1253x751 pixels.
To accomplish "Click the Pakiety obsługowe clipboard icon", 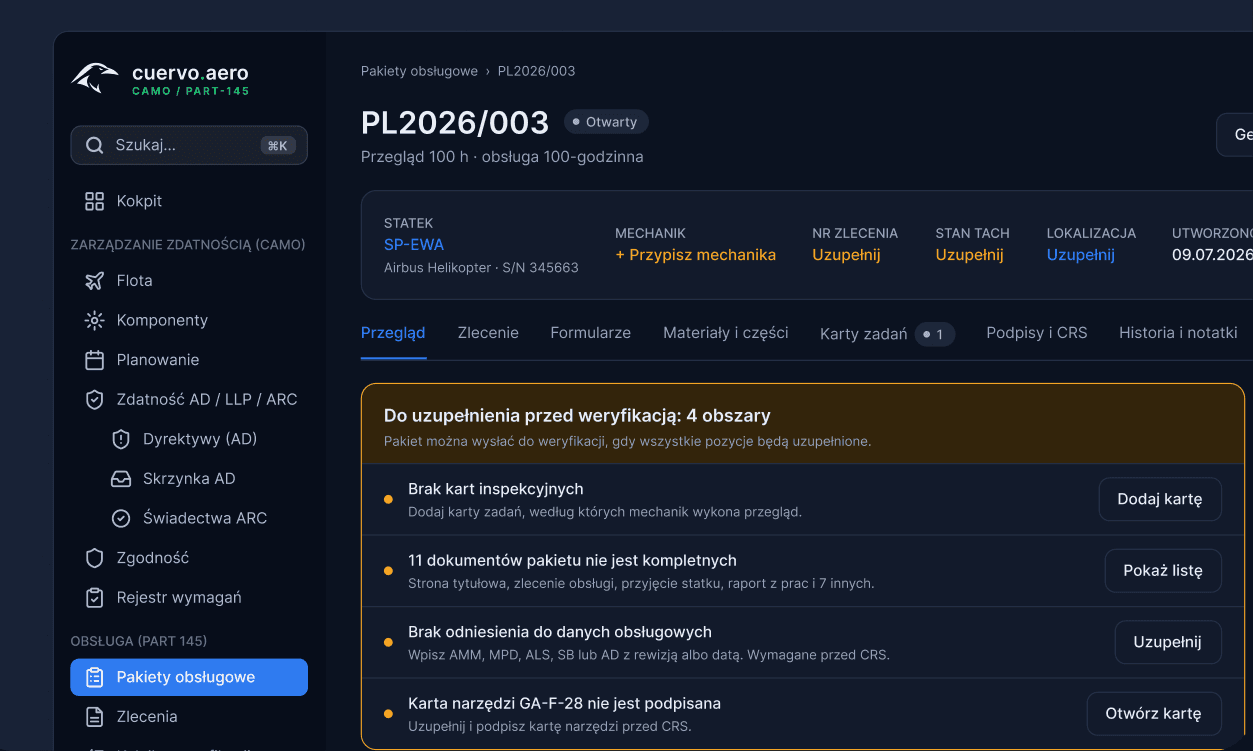I will [x=95, y=677].
